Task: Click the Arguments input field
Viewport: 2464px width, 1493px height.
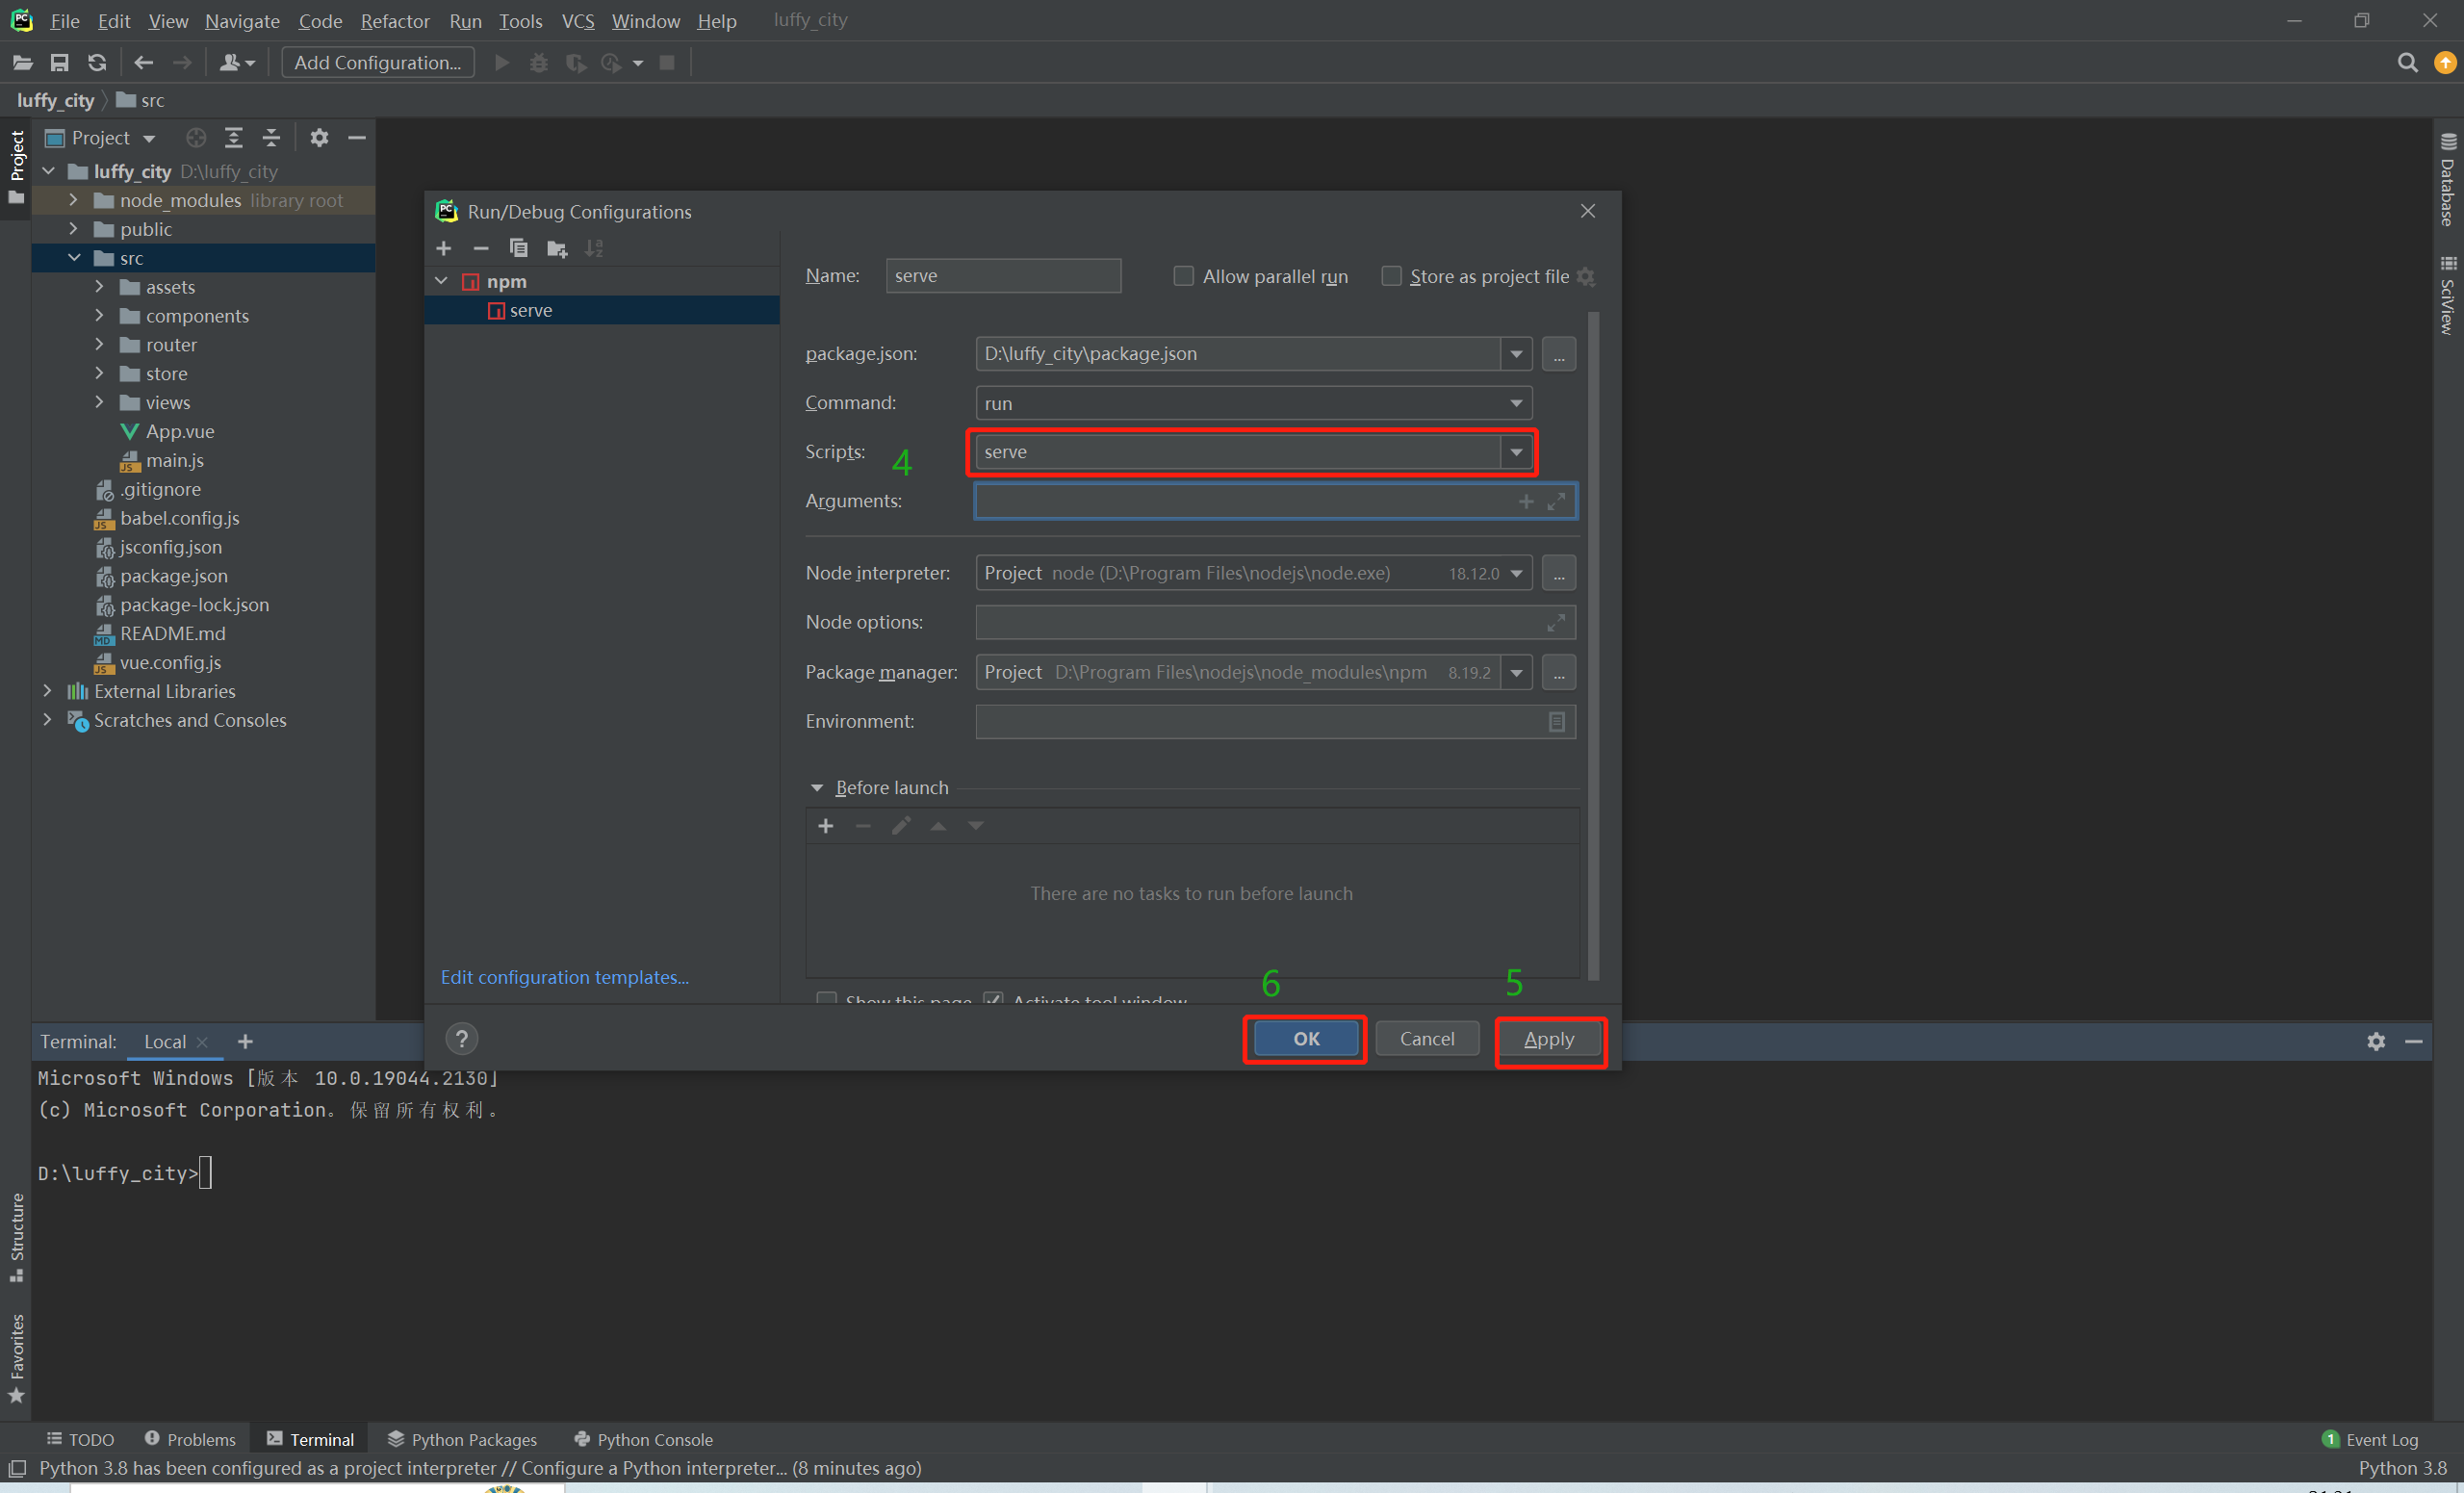Action: coord(1240,501)
